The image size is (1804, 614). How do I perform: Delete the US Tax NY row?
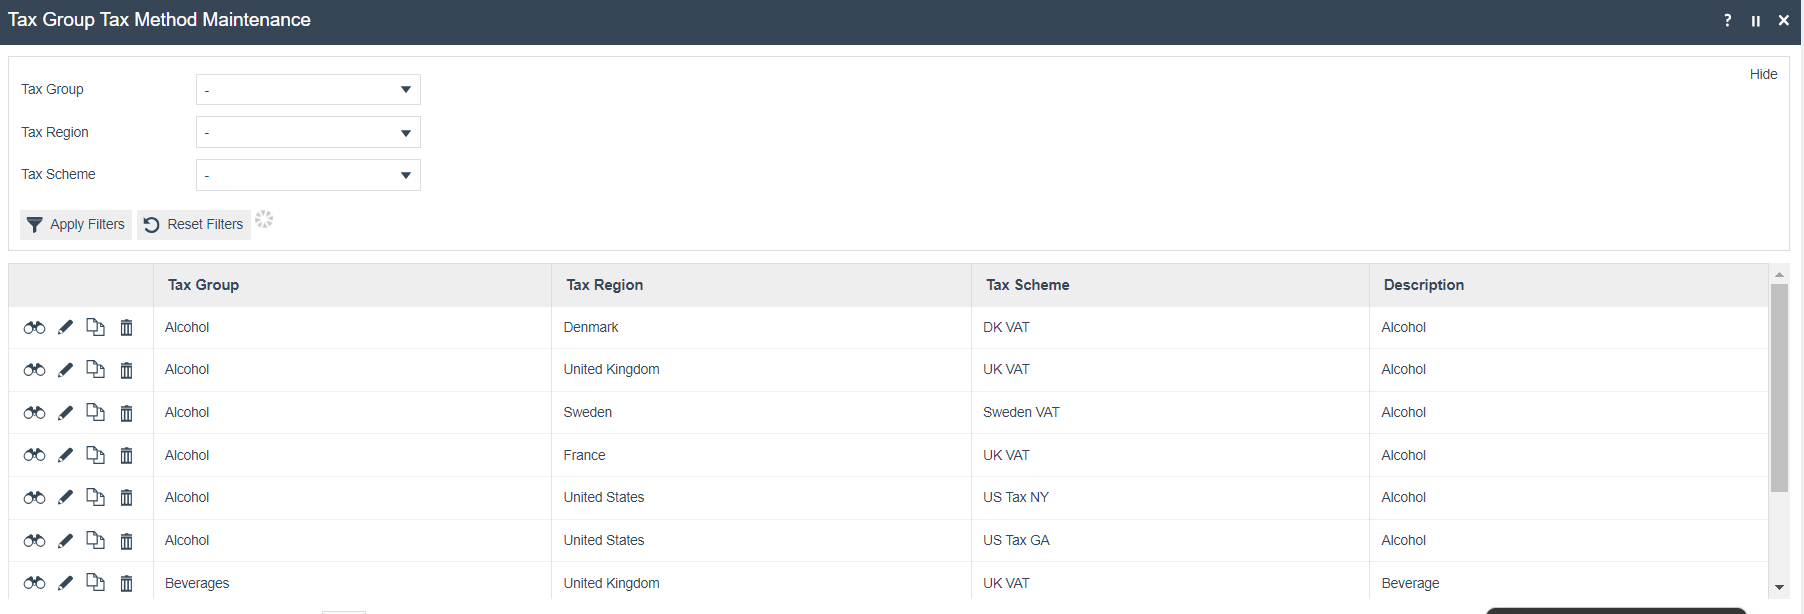point(126,497)
